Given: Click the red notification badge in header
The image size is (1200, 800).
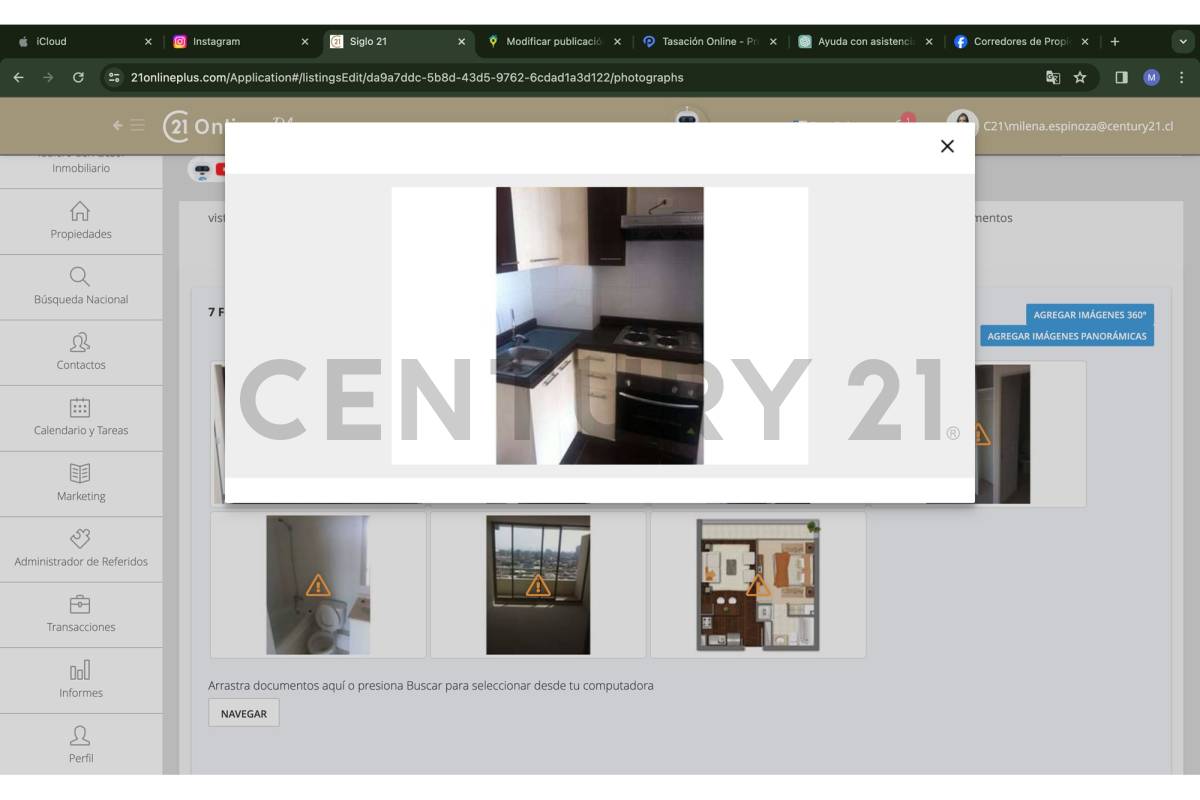Looking at the screenshot, I should tap(907, 118).
